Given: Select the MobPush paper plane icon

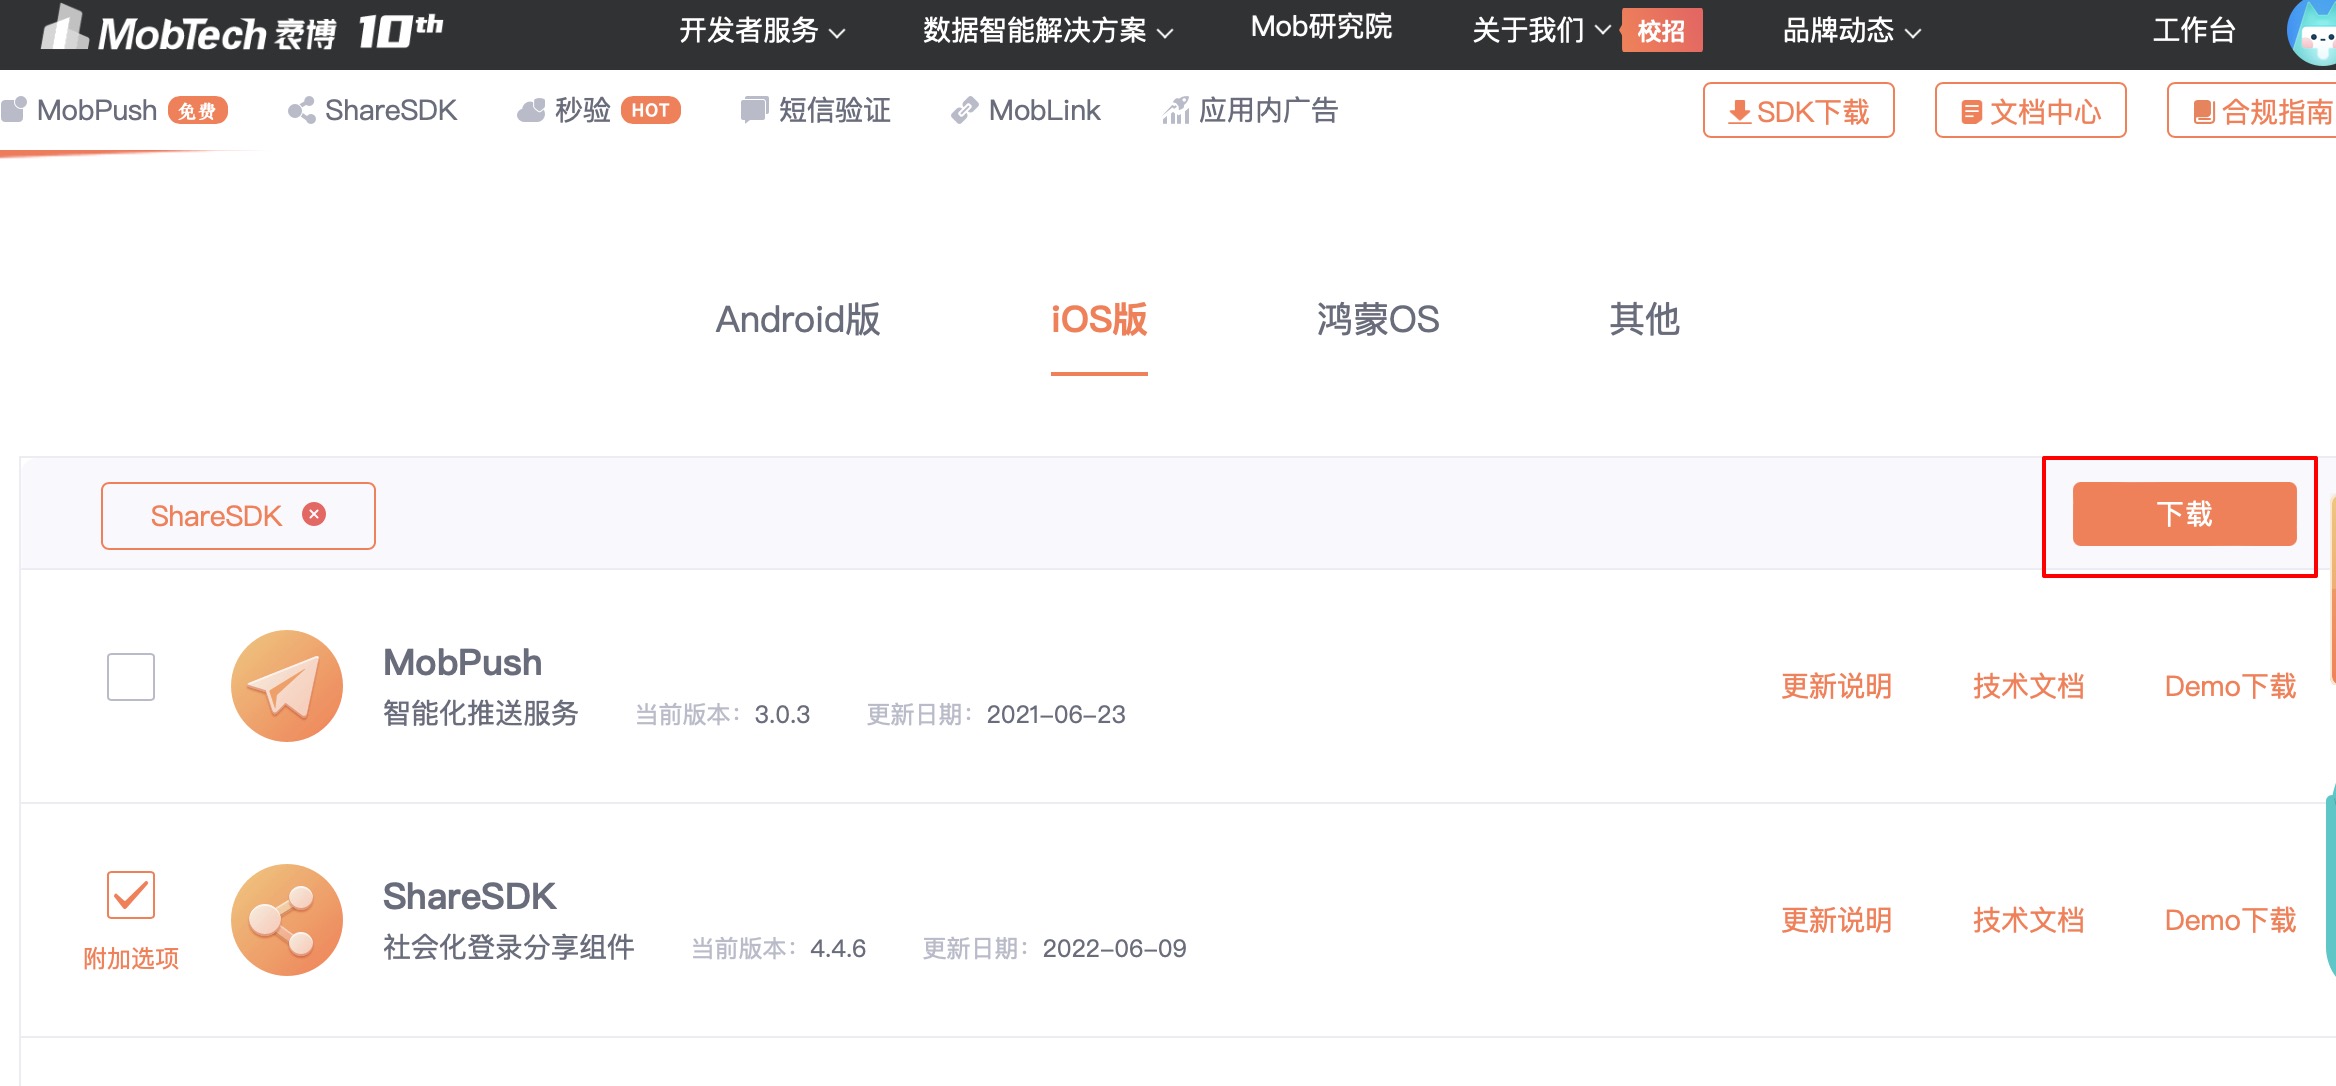Looking at the screenshot, I should click(x=286, y=686).
